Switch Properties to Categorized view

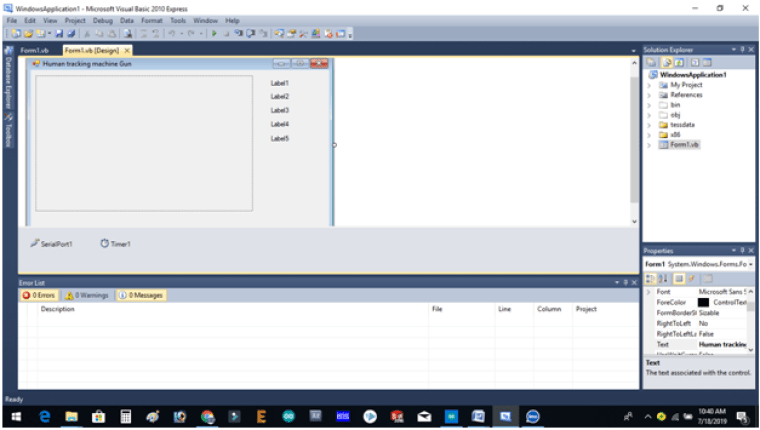650,279
